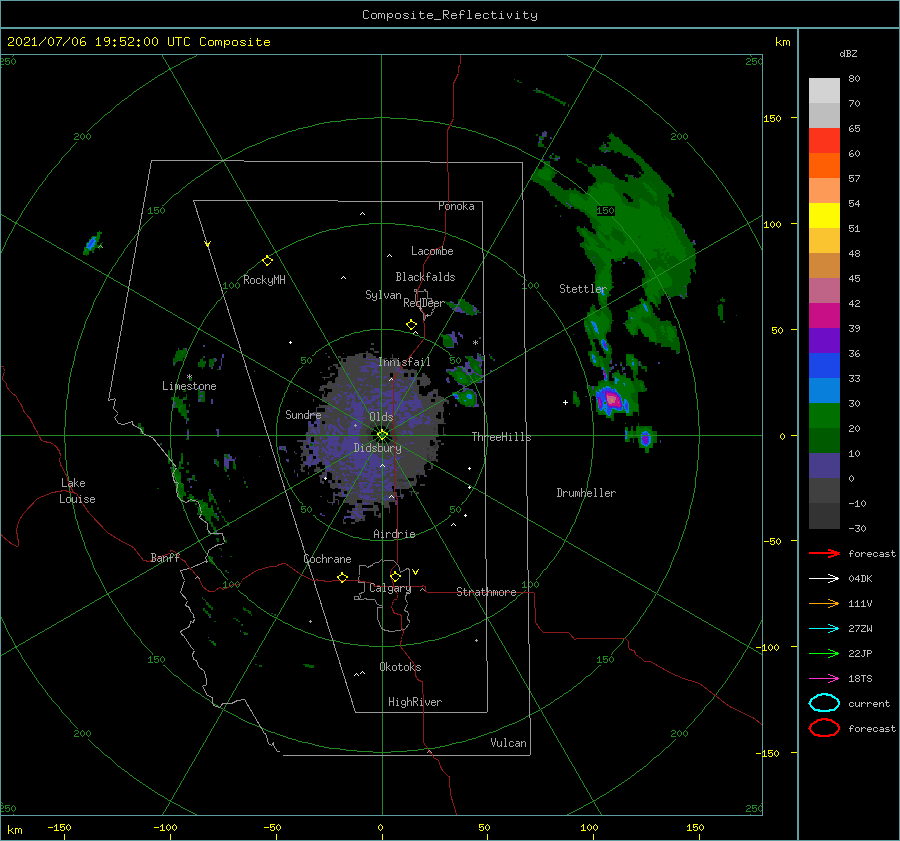This screenshot has width=900, height=841.
Task: Select the dark orange swatch in dBZ scale
Action: 824,165
